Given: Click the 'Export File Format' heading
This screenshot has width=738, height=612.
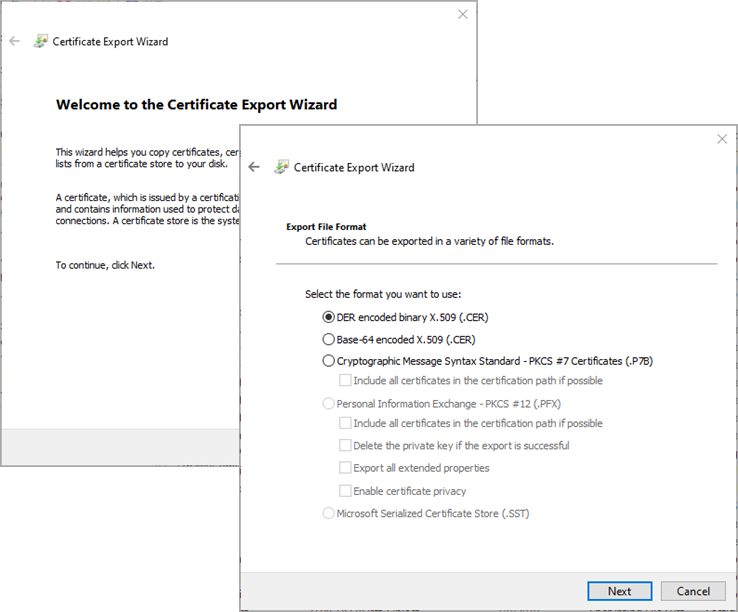Looking at the screenshot, I should [x=326, y=227].
